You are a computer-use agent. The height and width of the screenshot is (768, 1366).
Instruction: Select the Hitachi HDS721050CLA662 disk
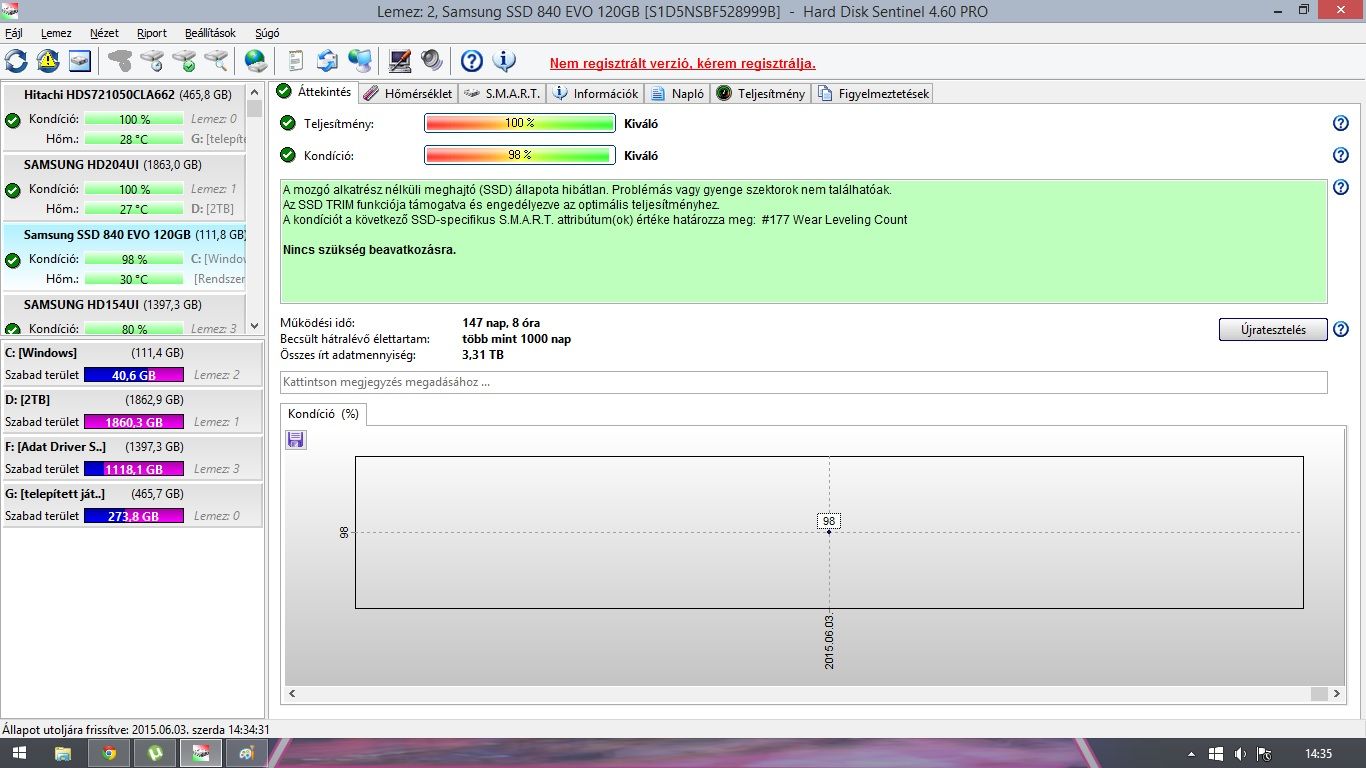(125, 117)
